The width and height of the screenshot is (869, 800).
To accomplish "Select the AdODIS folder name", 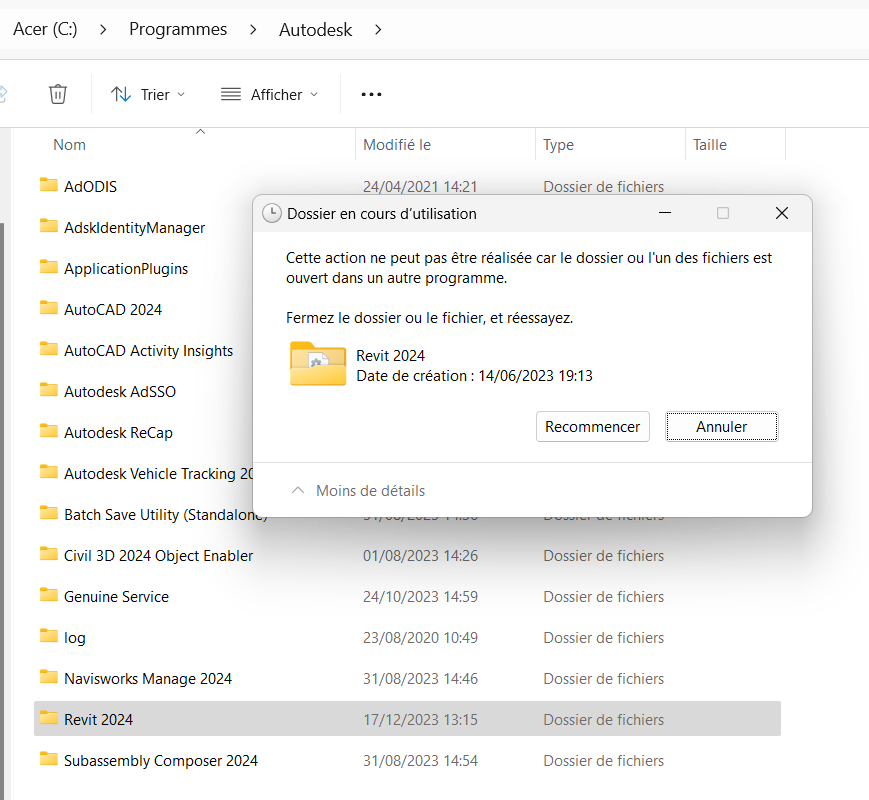I will coord(90,187).
